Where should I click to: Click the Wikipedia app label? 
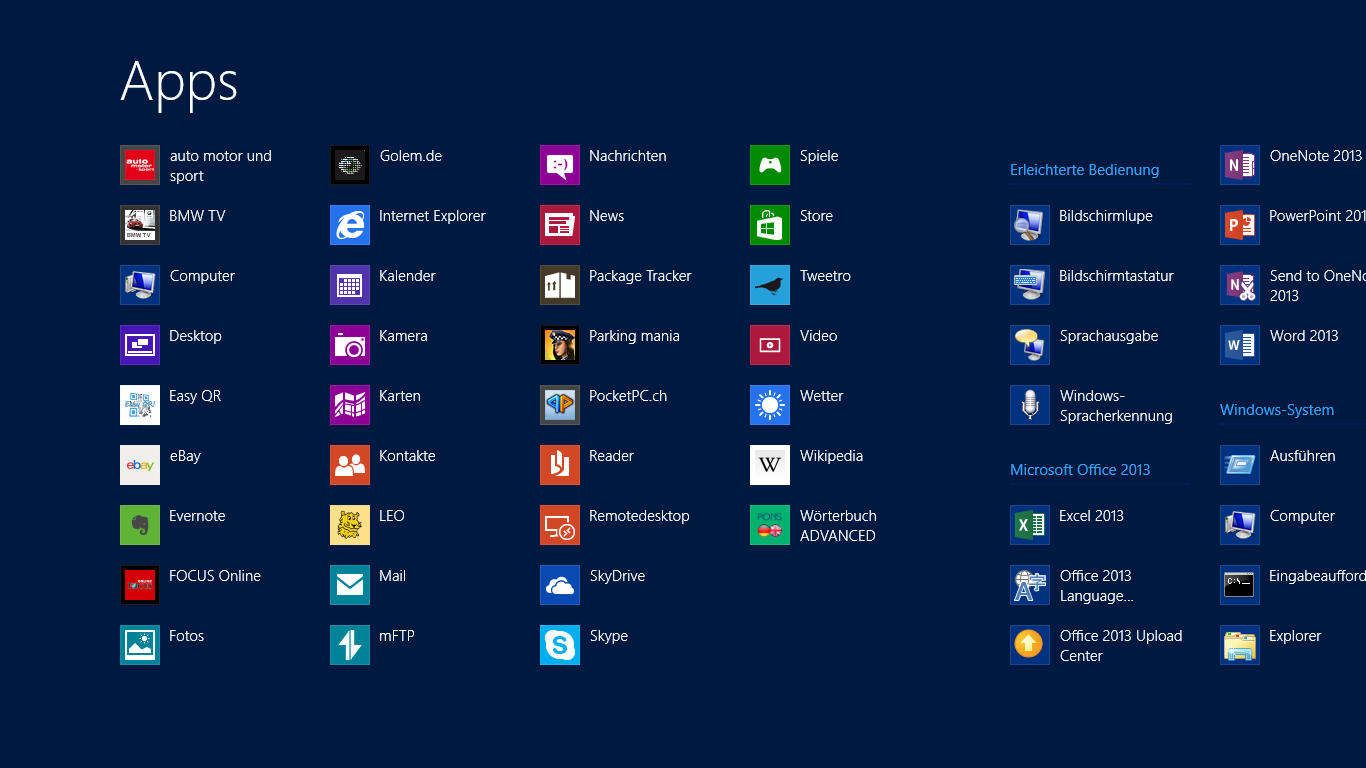[x=831, y=456]
